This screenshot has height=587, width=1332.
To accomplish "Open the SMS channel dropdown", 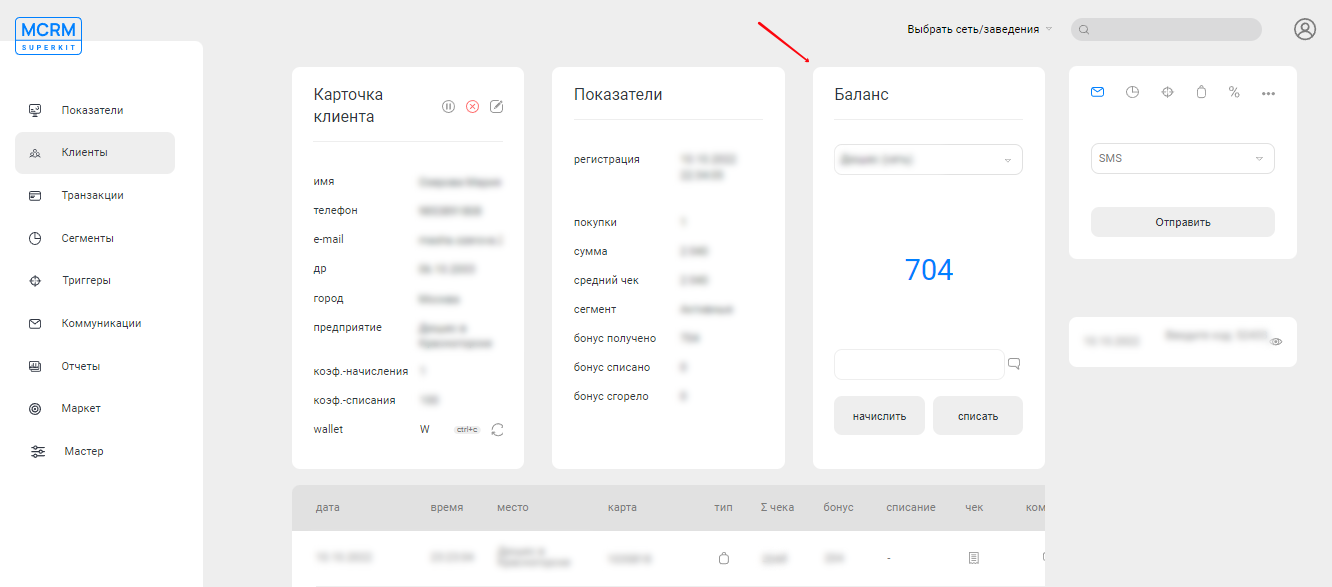I will tap(1182, 158).
